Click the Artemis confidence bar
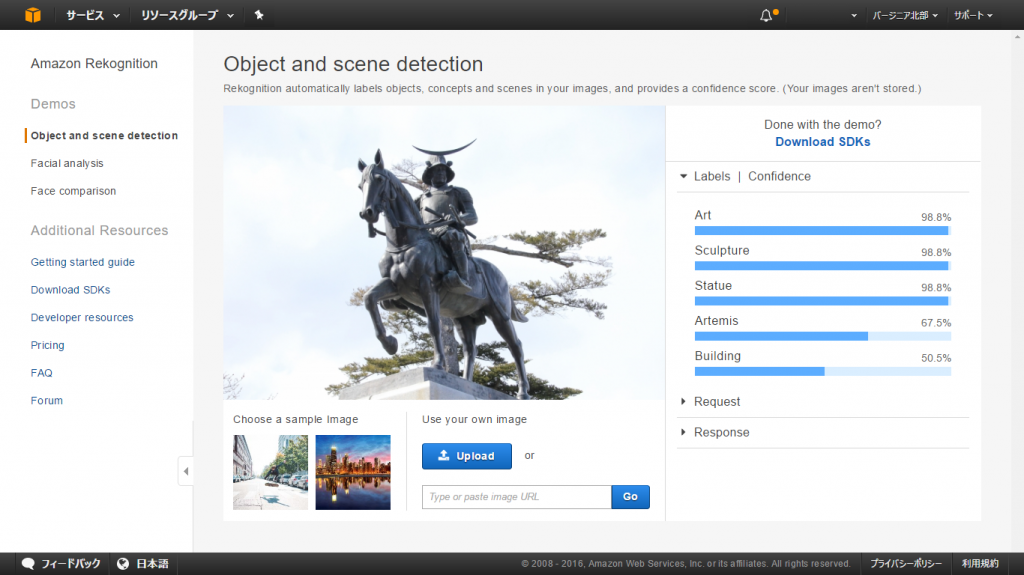1024x575 pixels. pyautogui.click(x=822, y=337)
